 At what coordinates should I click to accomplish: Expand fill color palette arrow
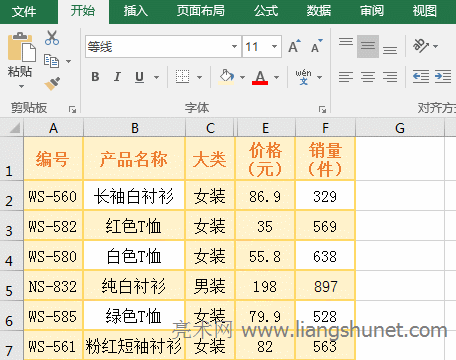coord(242,77)
